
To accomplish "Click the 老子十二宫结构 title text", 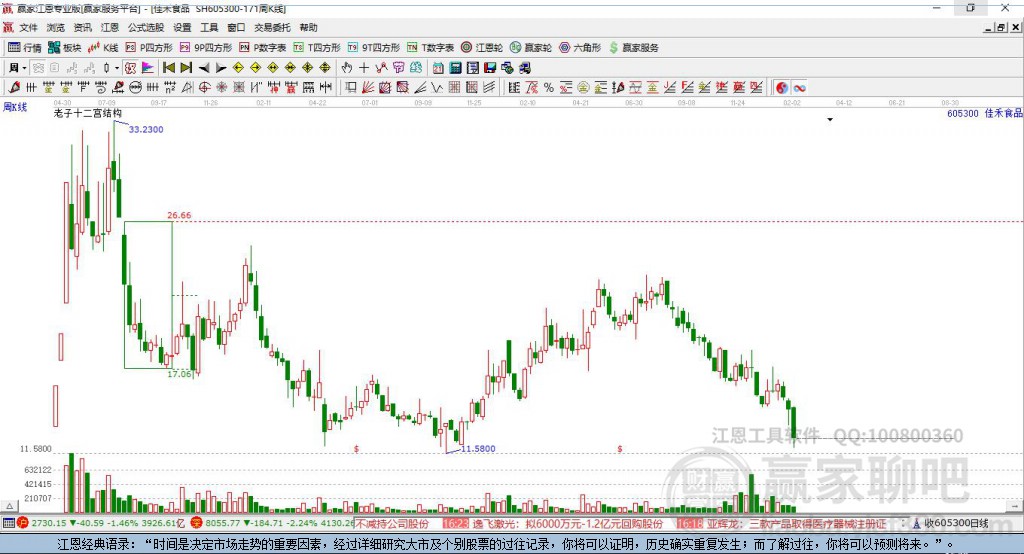I will pyautogui.click(x=88, y=113).
